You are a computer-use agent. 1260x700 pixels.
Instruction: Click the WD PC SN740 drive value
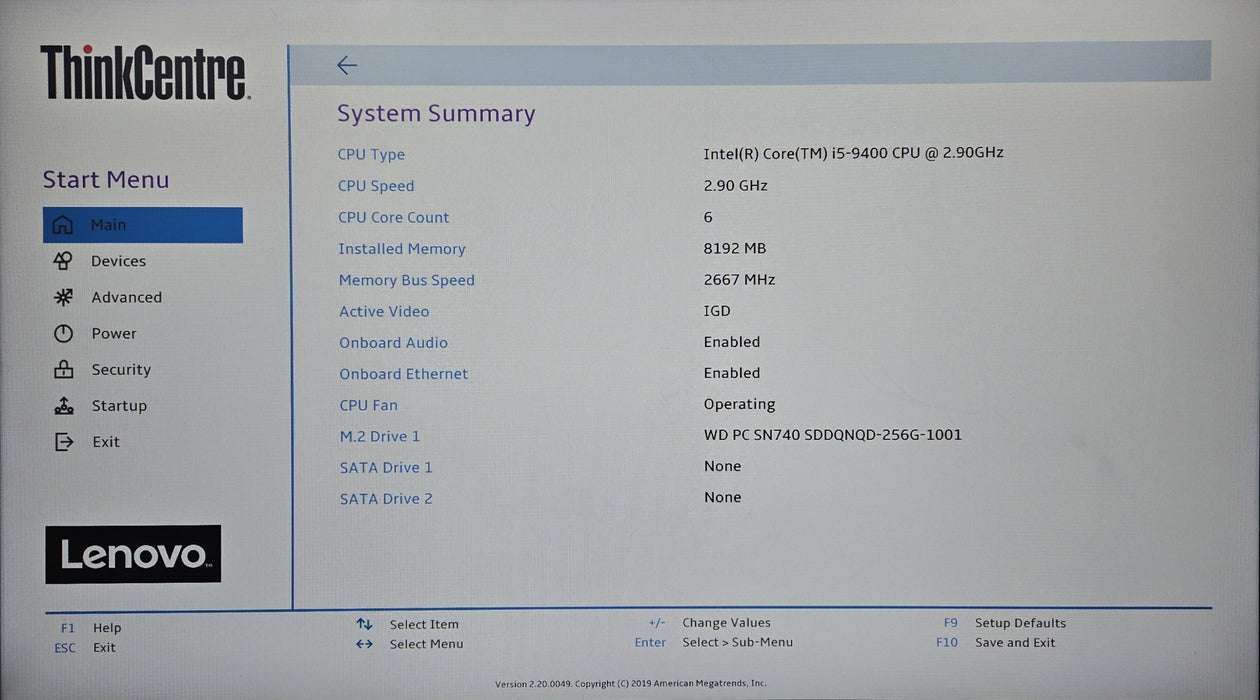click(833, 435)
